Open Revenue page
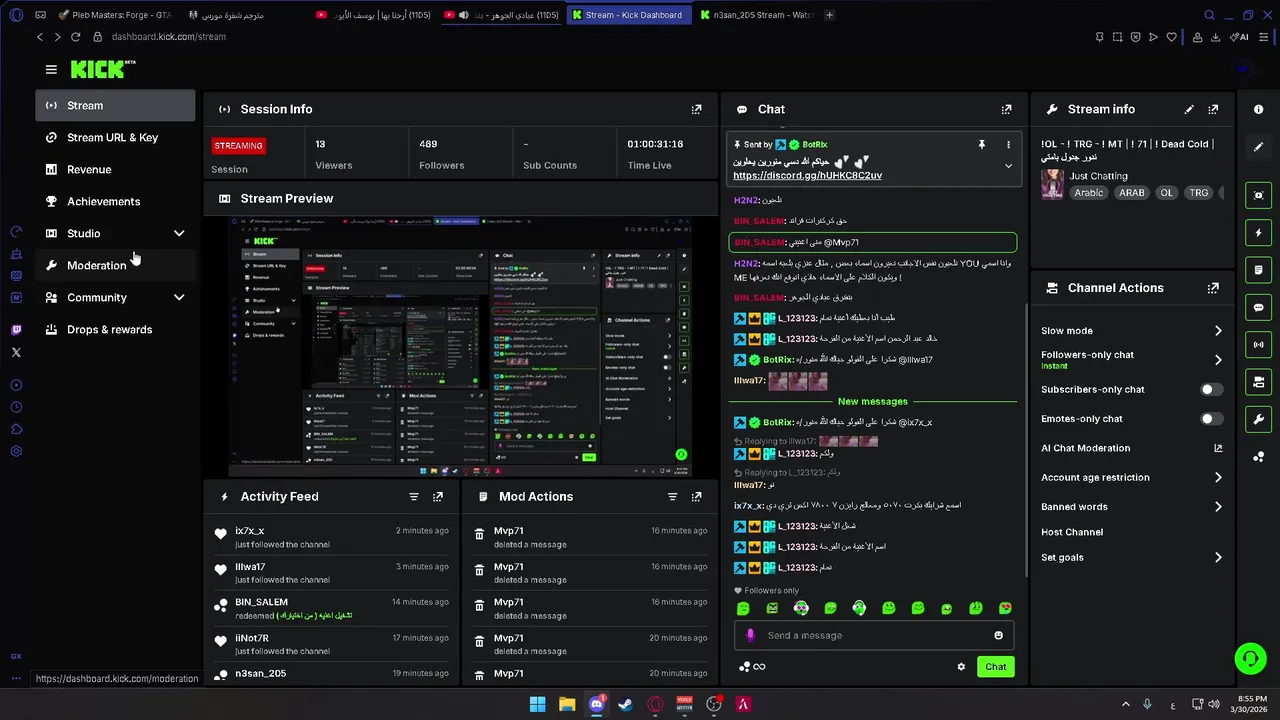This screenshot has width=1280, height=720. click(115, 170)
